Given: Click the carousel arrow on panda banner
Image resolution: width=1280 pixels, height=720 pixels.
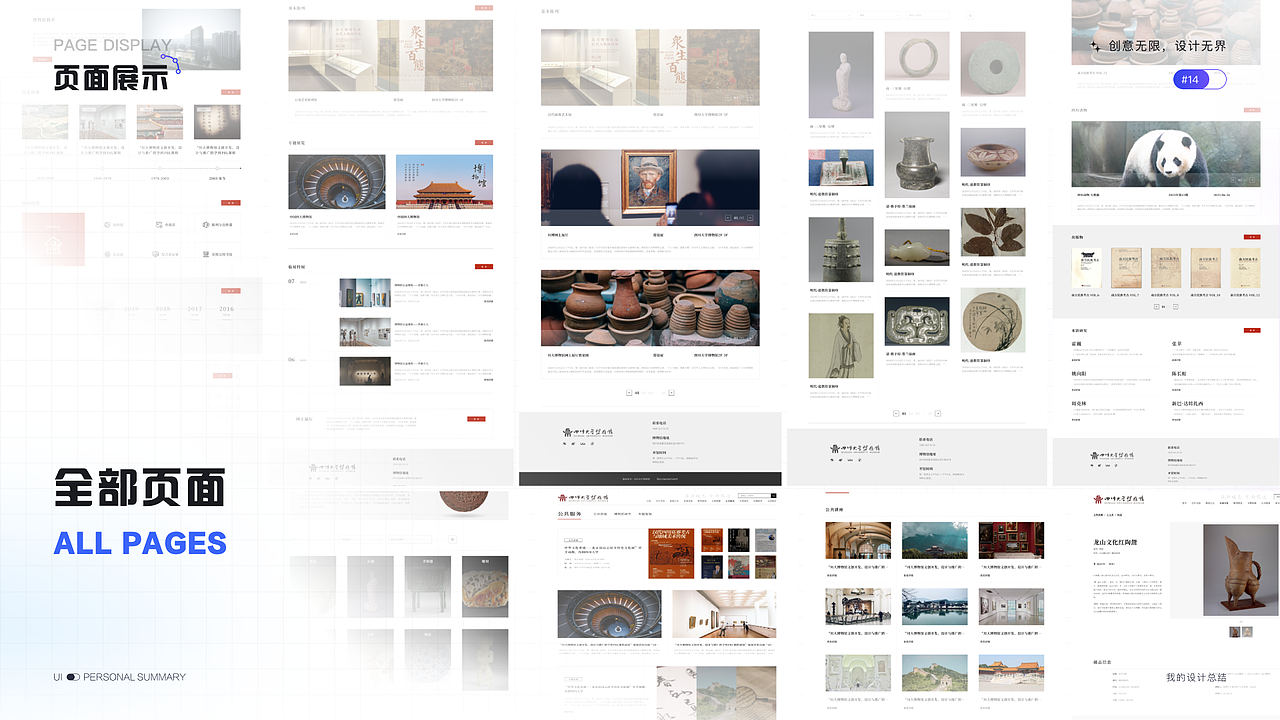Looking at the screenshot, I should (x=1250, y=179).
